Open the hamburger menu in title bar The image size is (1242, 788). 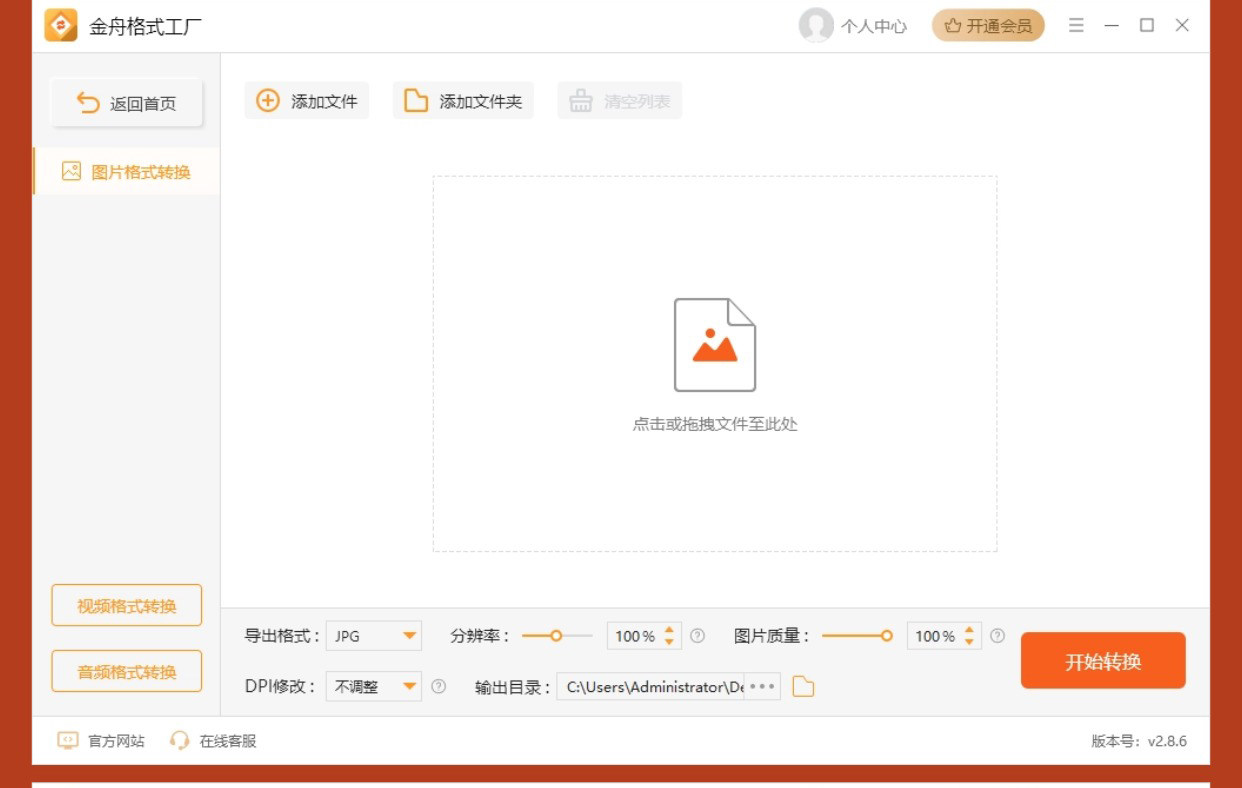(1076, 25)
